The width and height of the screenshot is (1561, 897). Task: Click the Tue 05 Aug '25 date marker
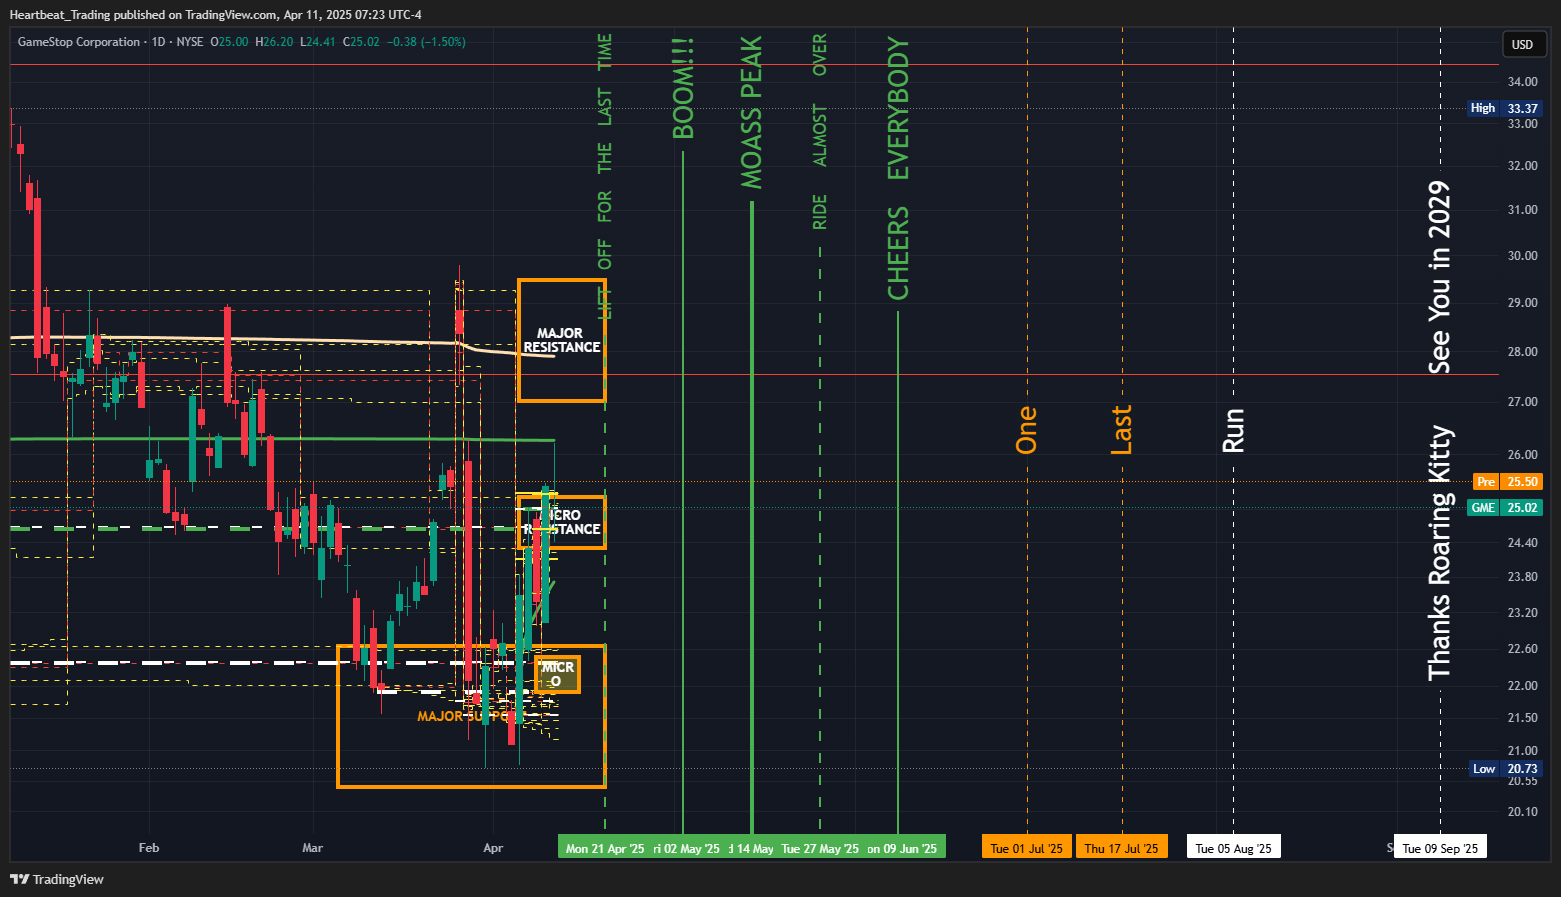pos(1234,848)
